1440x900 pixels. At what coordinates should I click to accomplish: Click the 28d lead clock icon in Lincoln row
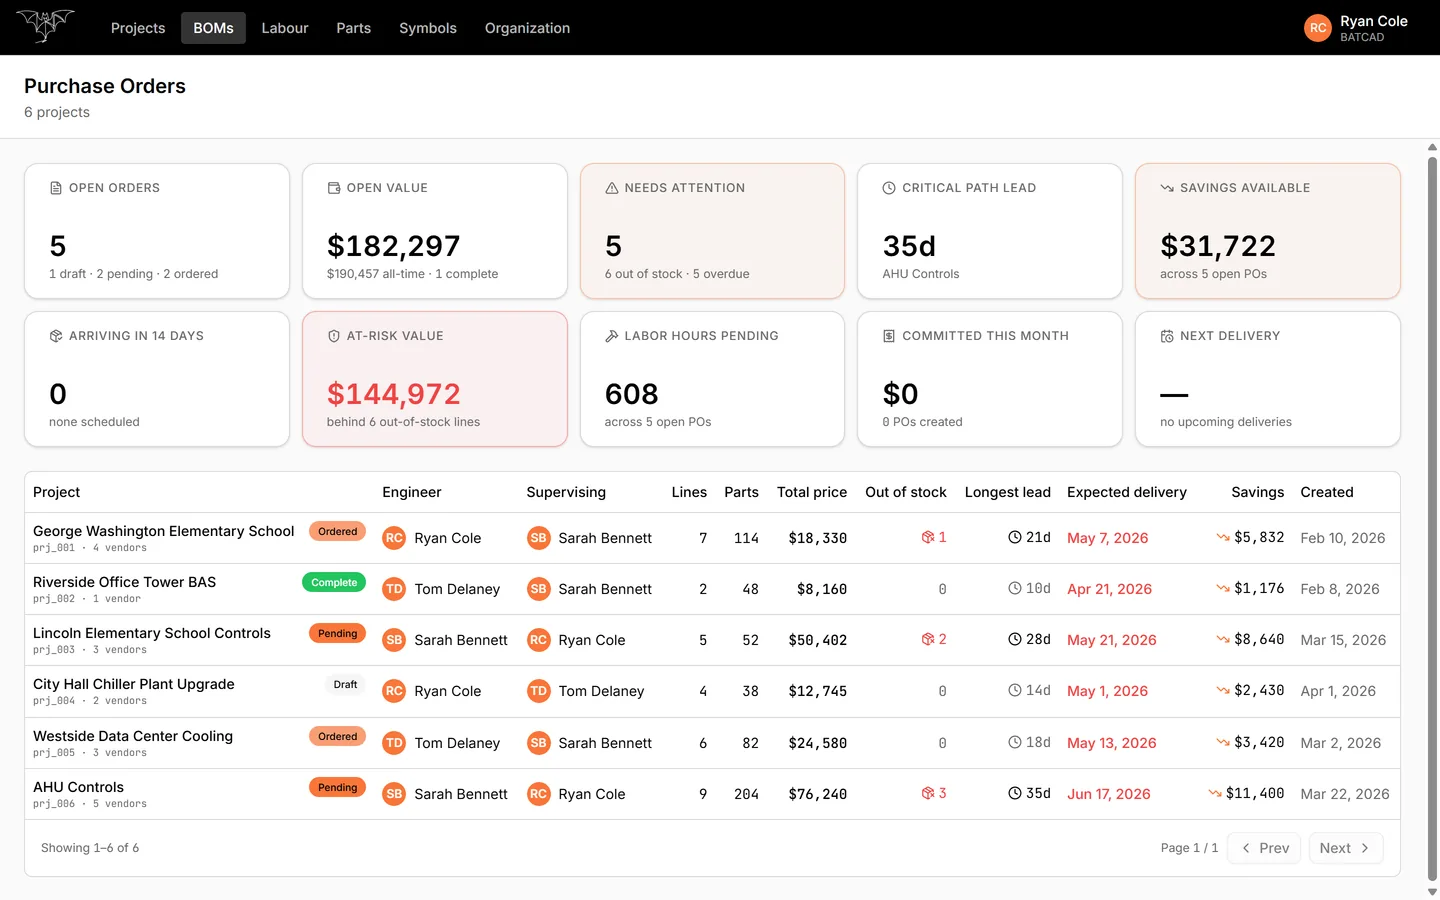click(x=1015, y=640)
